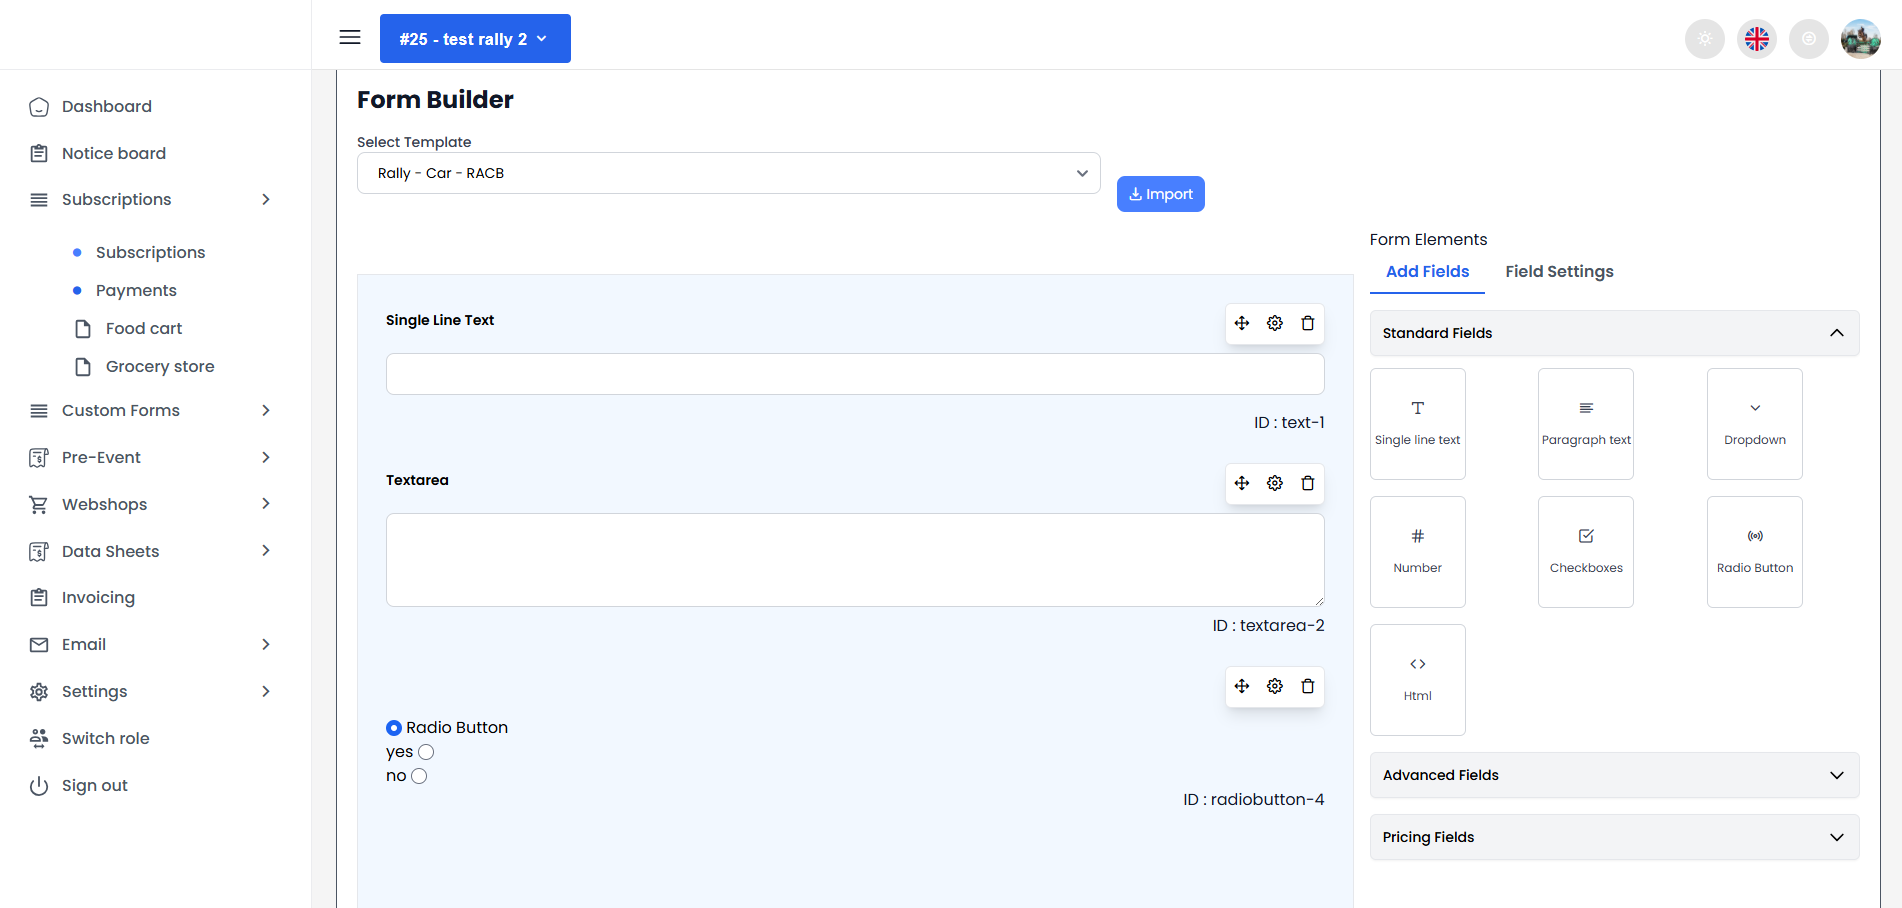Add a Number field element

point(1417,551)
